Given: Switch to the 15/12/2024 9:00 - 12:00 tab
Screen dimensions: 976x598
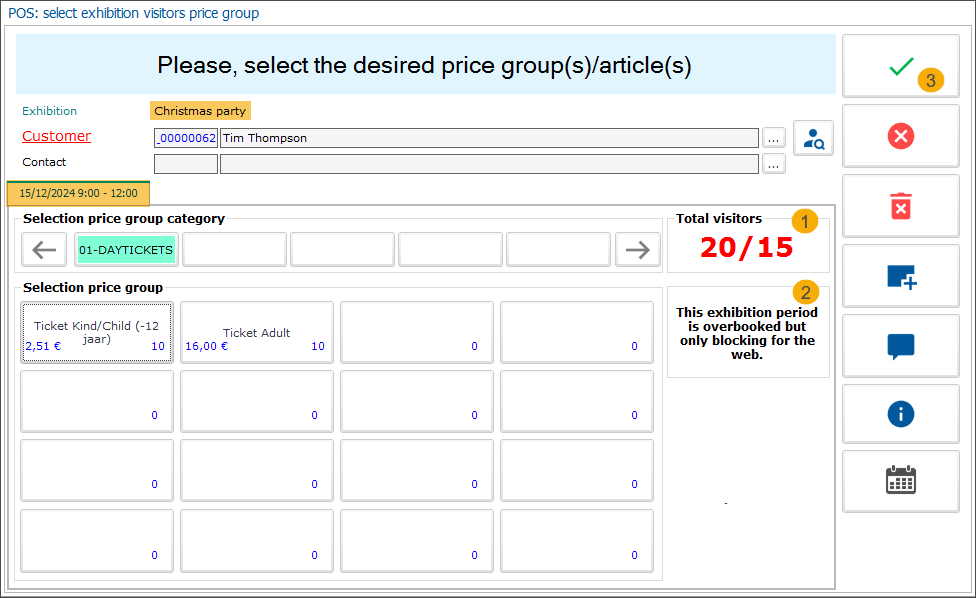Looking at the screenshot, I should (78, 193).
